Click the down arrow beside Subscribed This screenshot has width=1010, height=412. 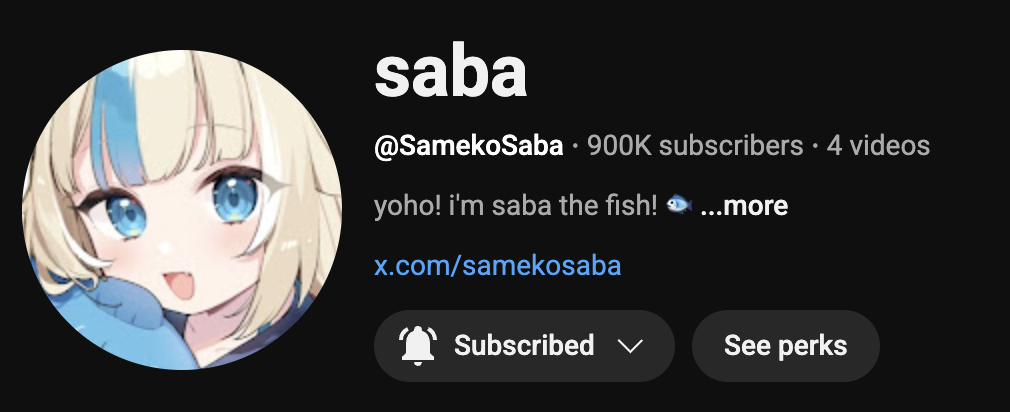click(x=630, y=346)
